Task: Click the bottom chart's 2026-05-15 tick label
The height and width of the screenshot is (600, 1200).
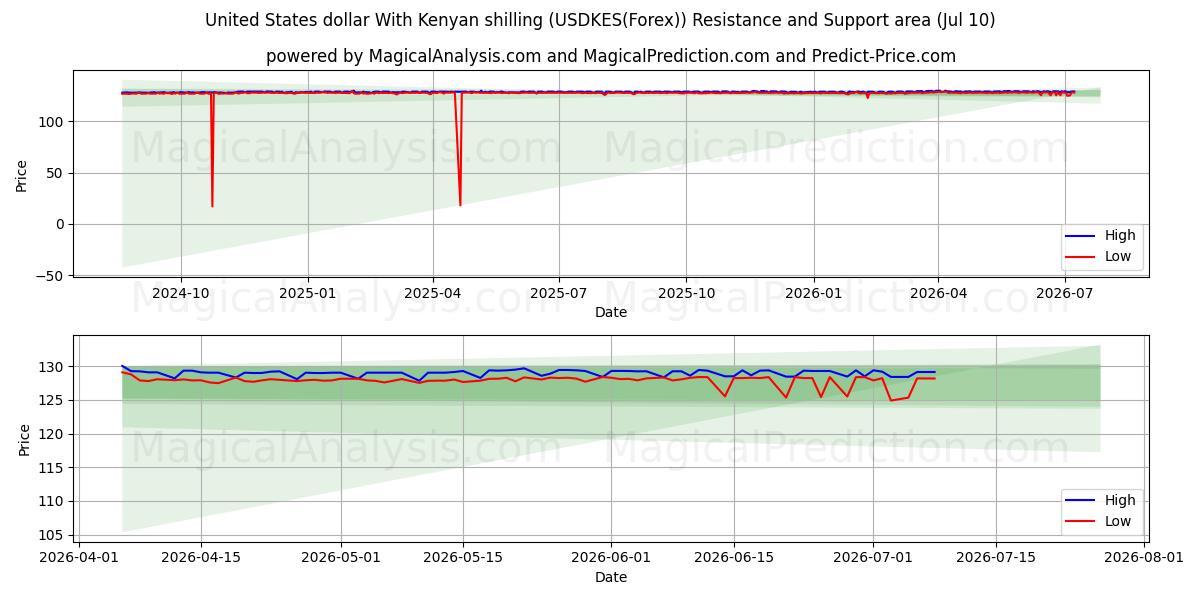Action: [463, 558]
